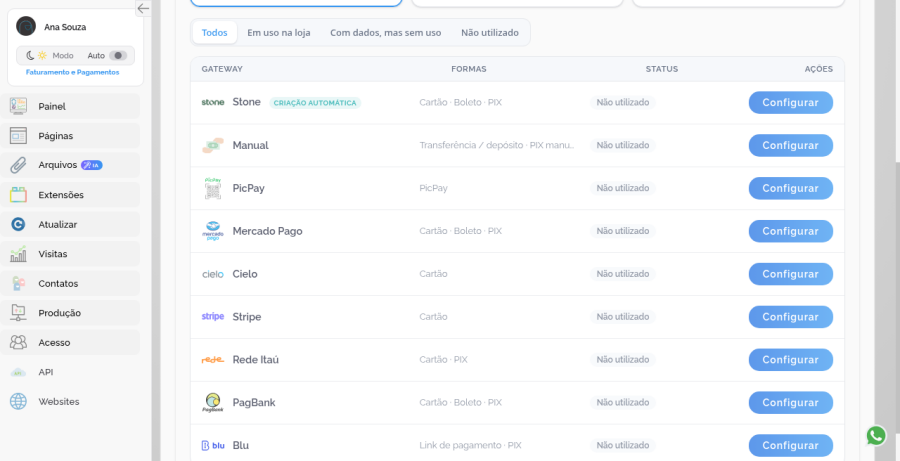This screenshot has height=461, width=900.
Task: Click Configurar for Blu gateway
Action: pyautogui.click(x=790, y=445)
